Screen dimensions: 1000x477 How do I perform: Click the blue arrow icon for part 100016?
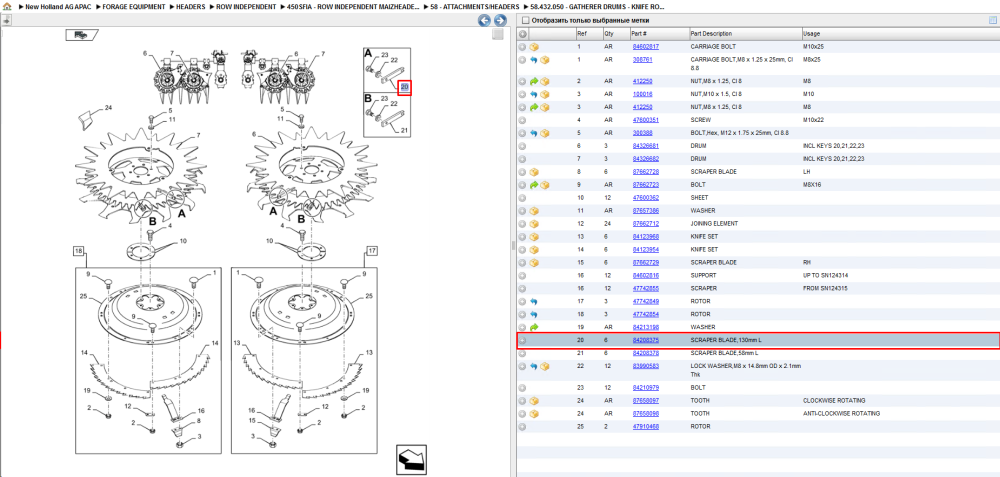[x=534, y=94]
